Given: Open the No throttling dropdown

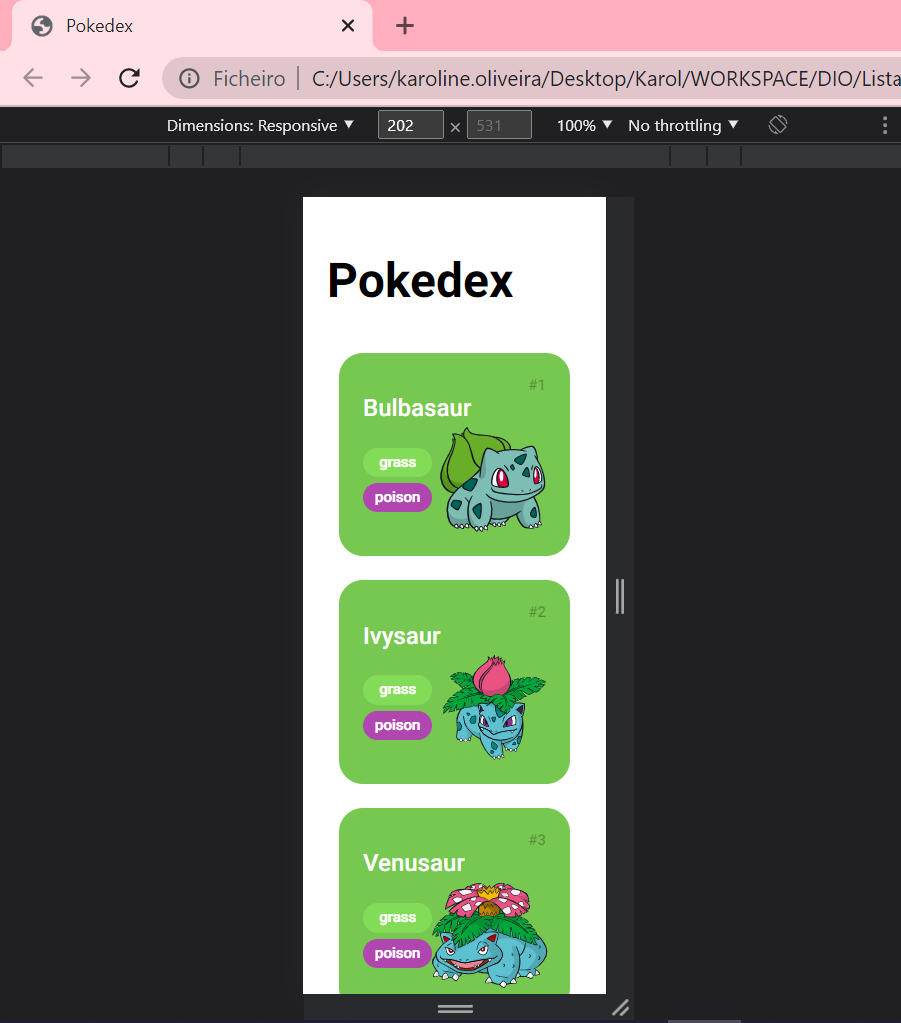Looking at the screenshot, I should pos(682,125).
